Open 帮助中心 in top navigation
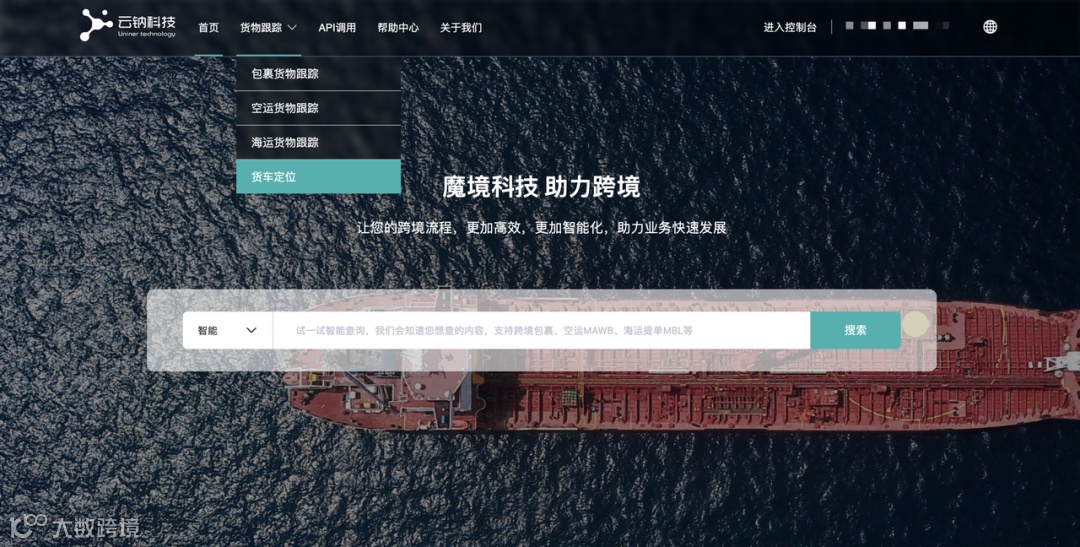 [x=398, y=28]
